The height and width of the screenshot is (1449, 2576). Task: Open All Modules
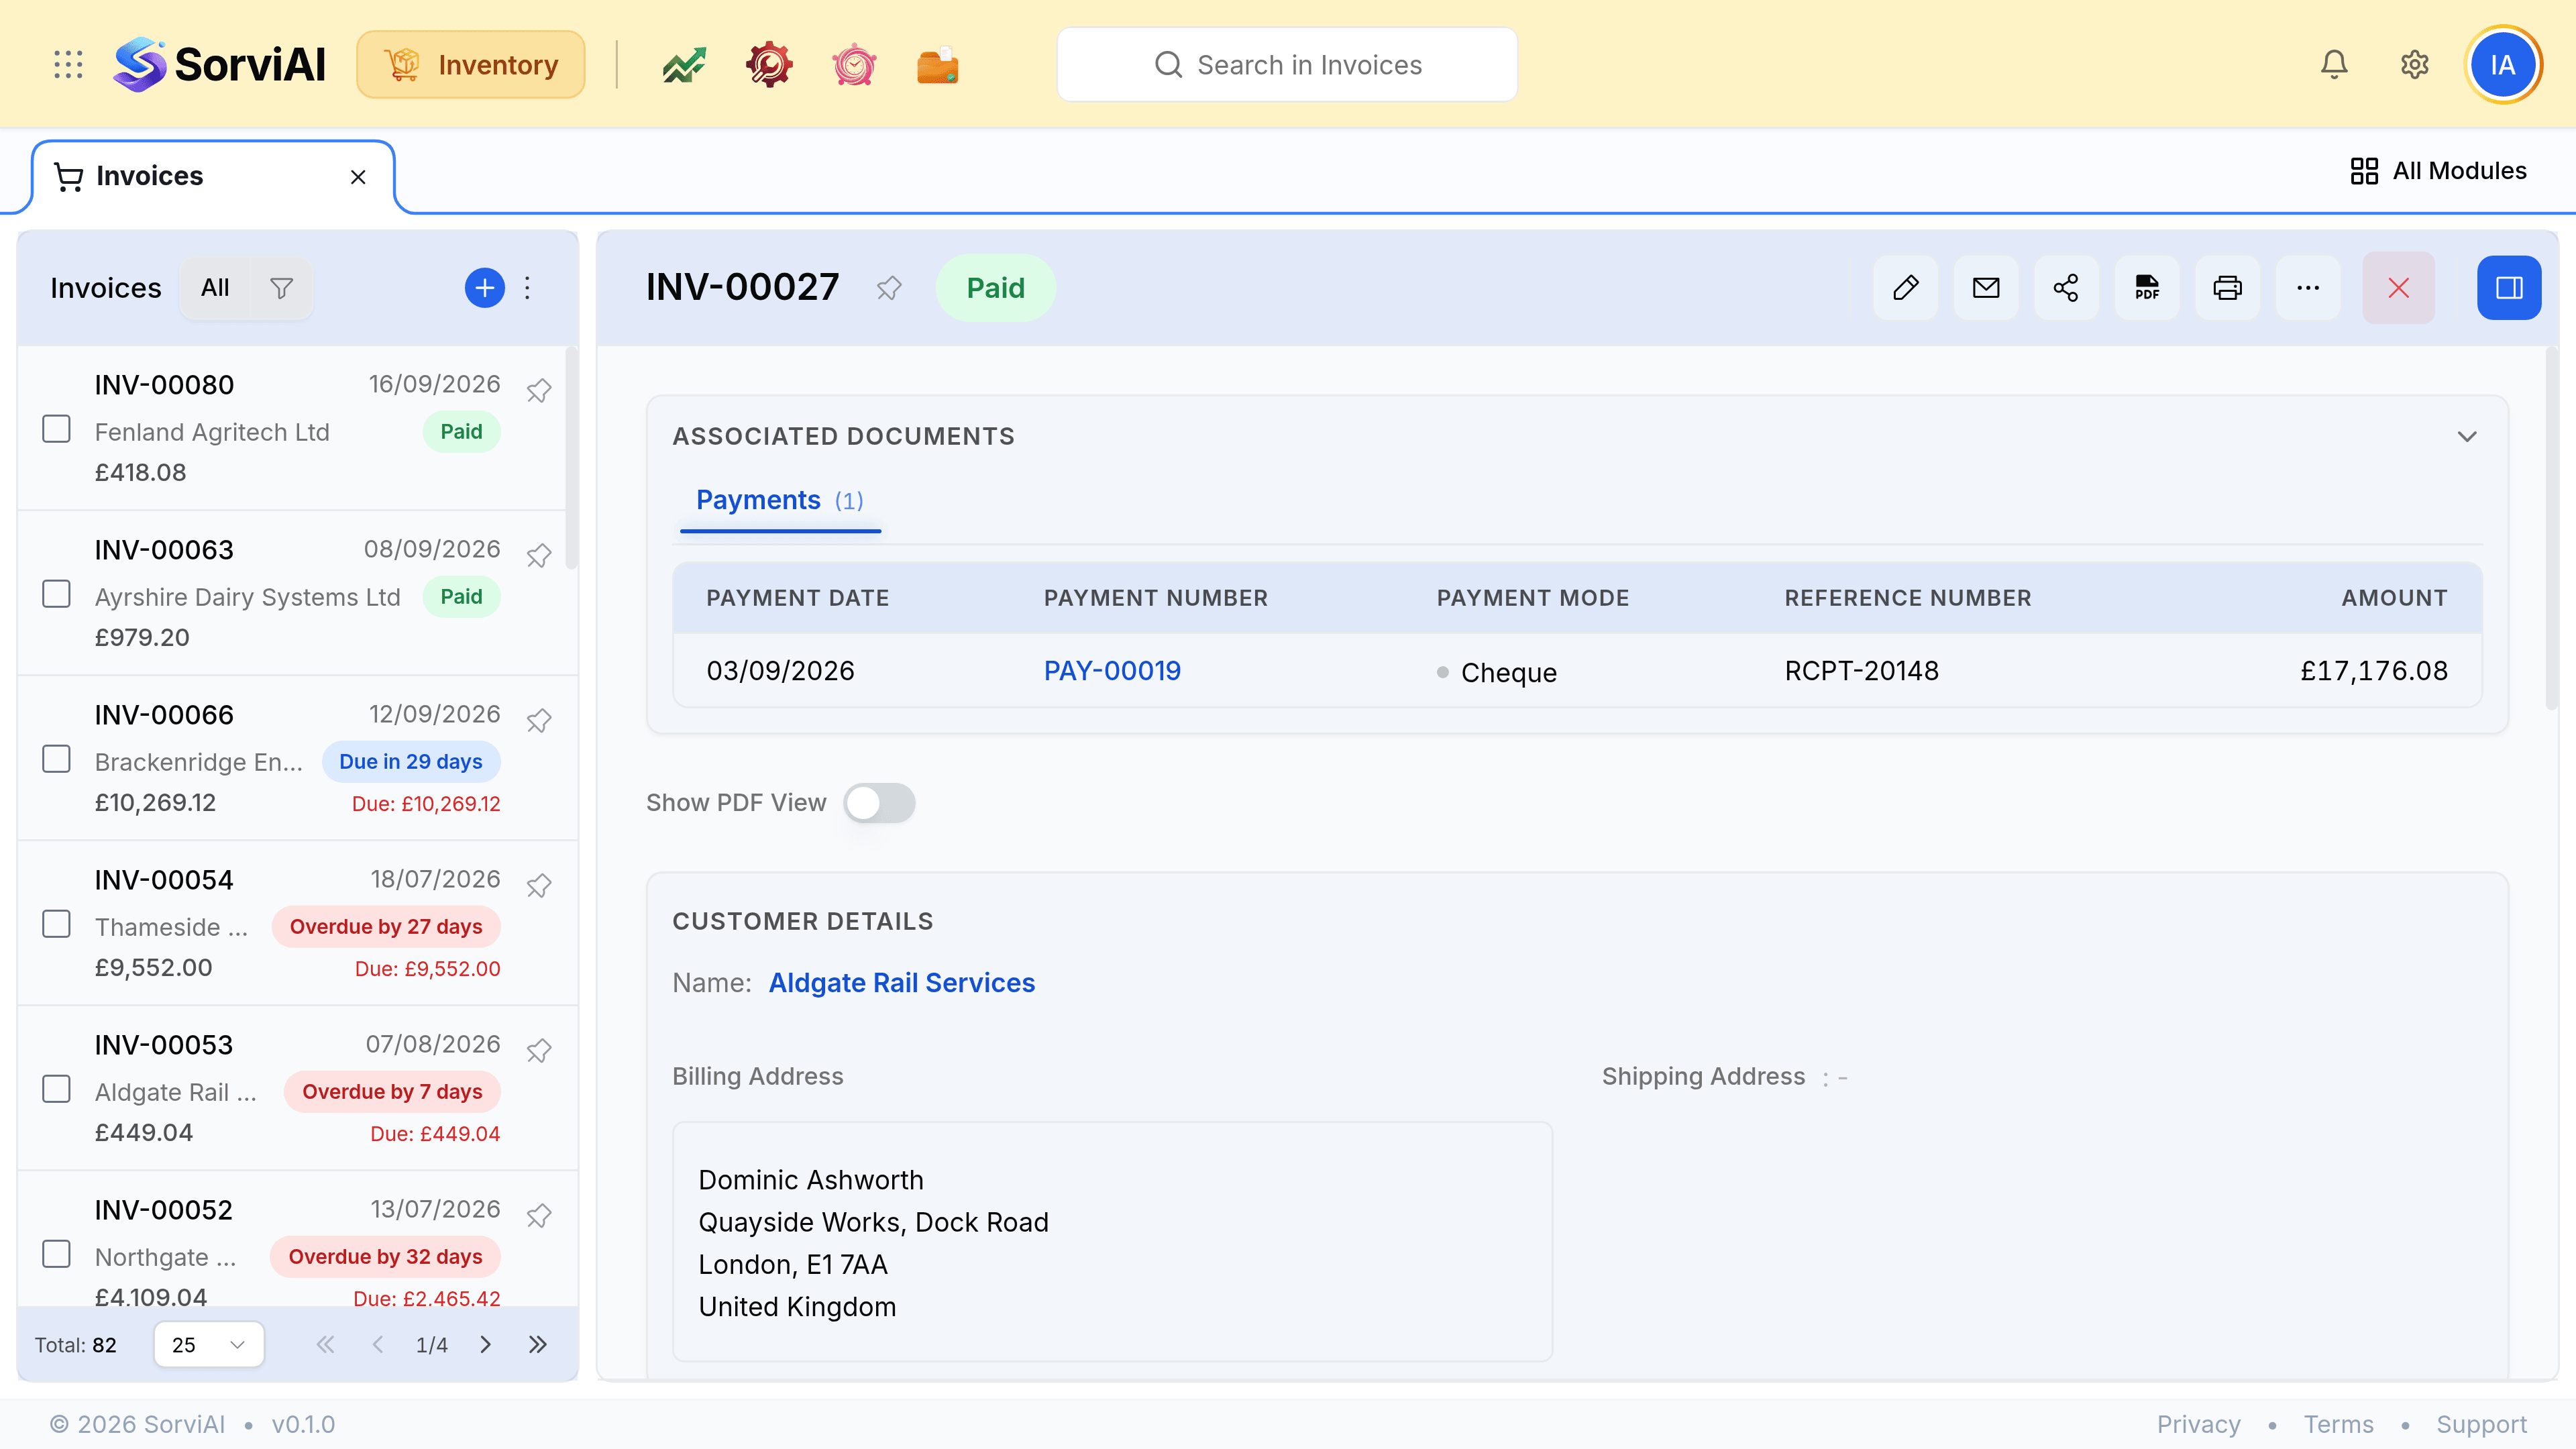pos(2438,171)
